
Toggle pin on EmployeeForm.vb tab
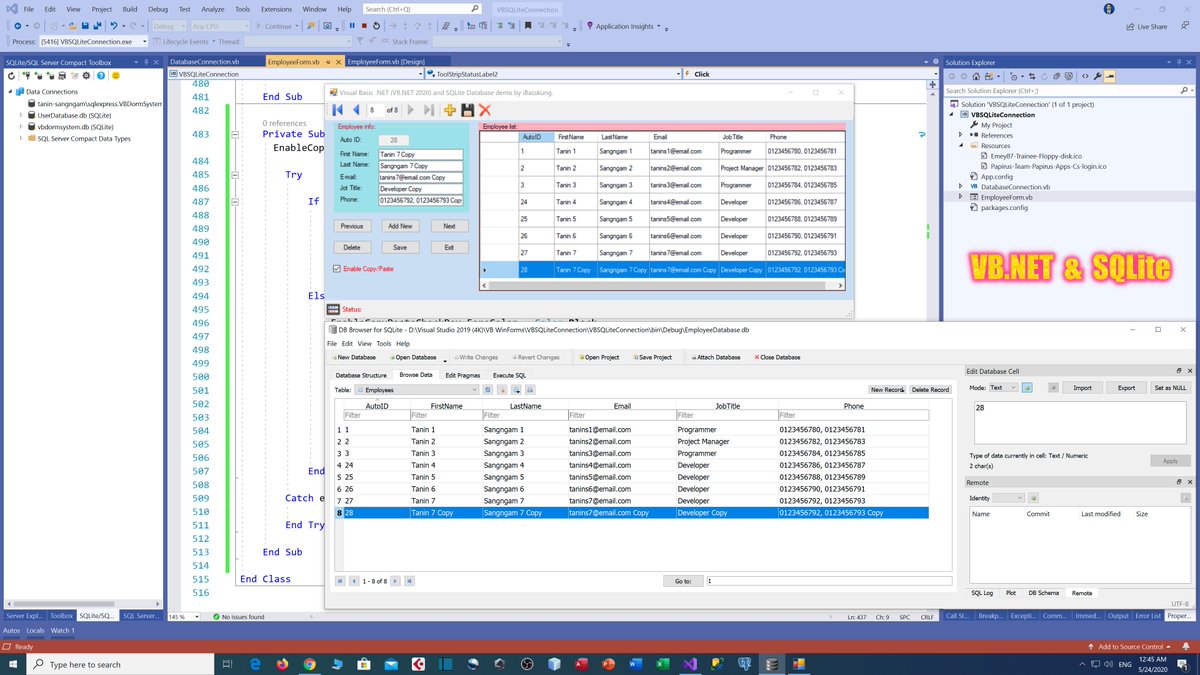329,62
